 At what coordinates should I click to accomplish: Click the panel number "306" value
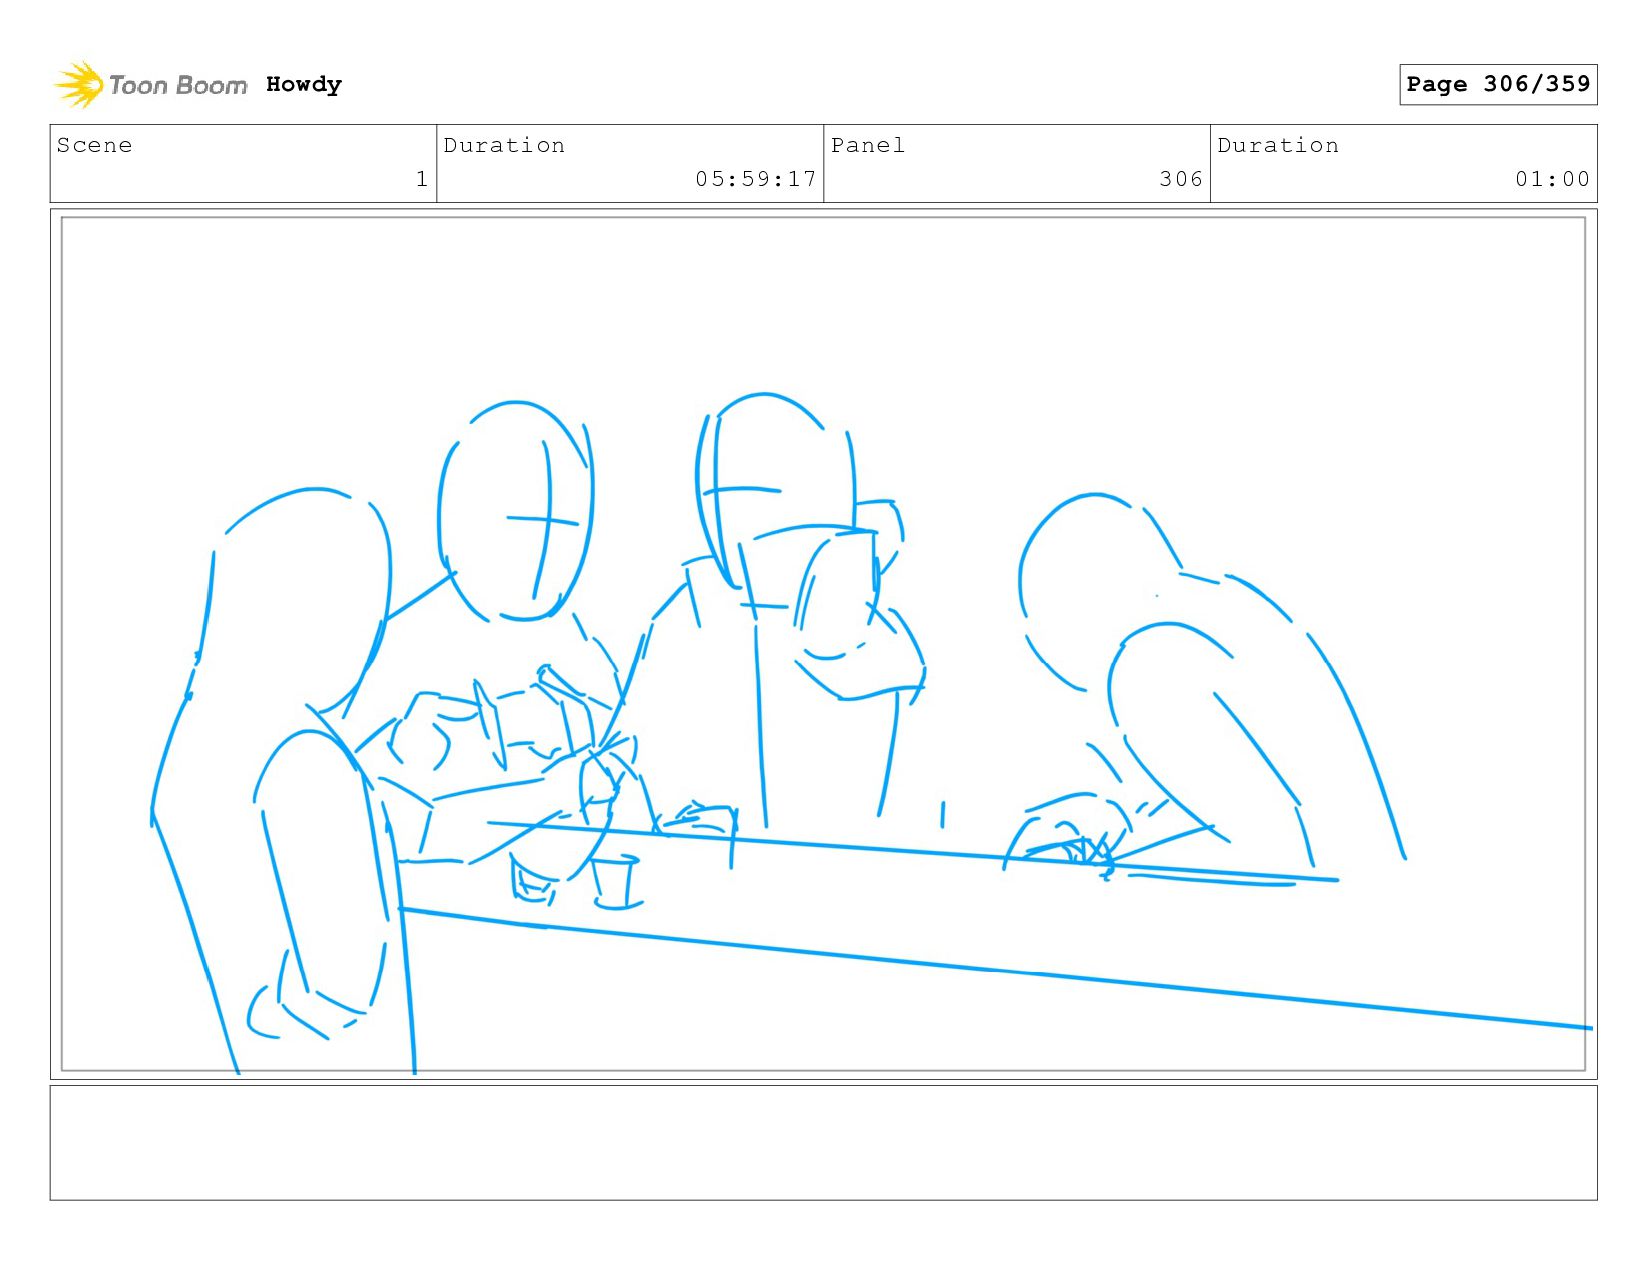1181,179
